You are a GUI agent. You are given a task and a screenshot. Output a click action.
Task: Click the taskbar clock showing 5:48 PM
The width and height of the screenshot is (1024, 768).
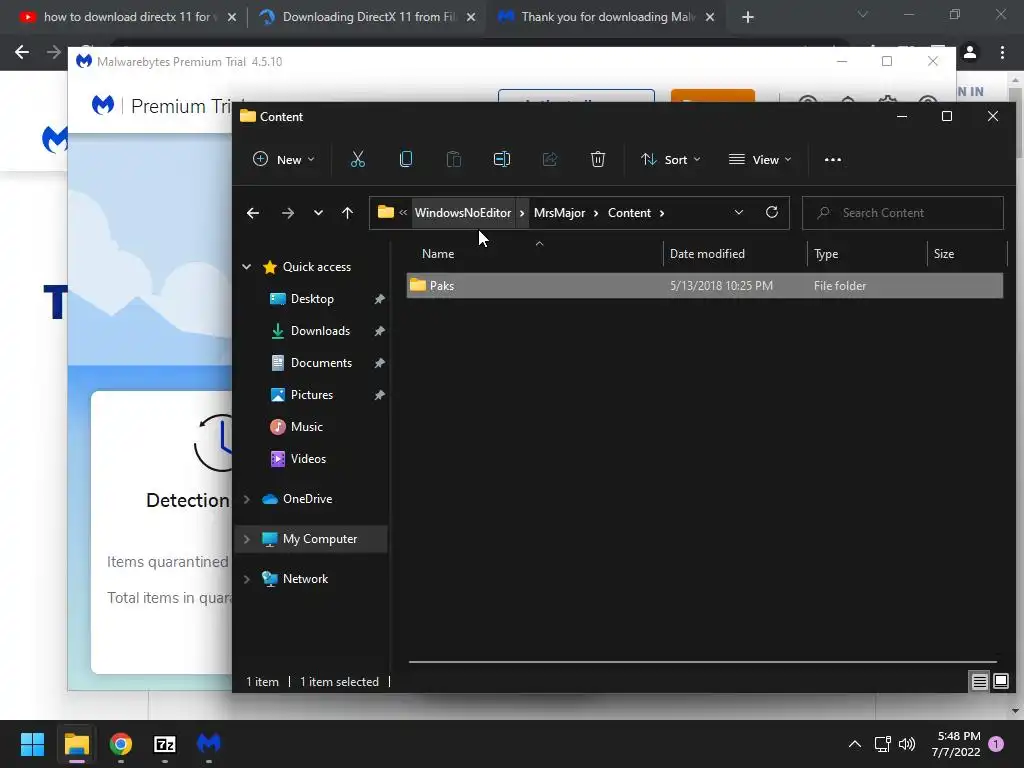tap(958, 744)
